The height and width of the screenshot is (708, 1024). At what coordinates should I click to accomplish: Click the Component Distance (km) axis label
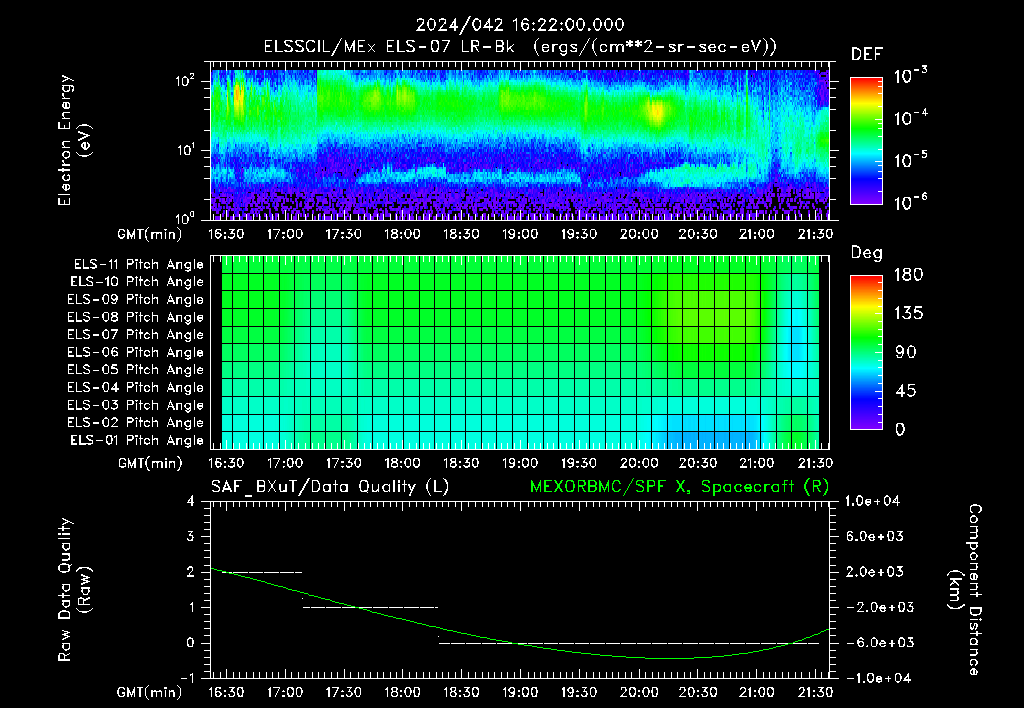click(965, 590)
